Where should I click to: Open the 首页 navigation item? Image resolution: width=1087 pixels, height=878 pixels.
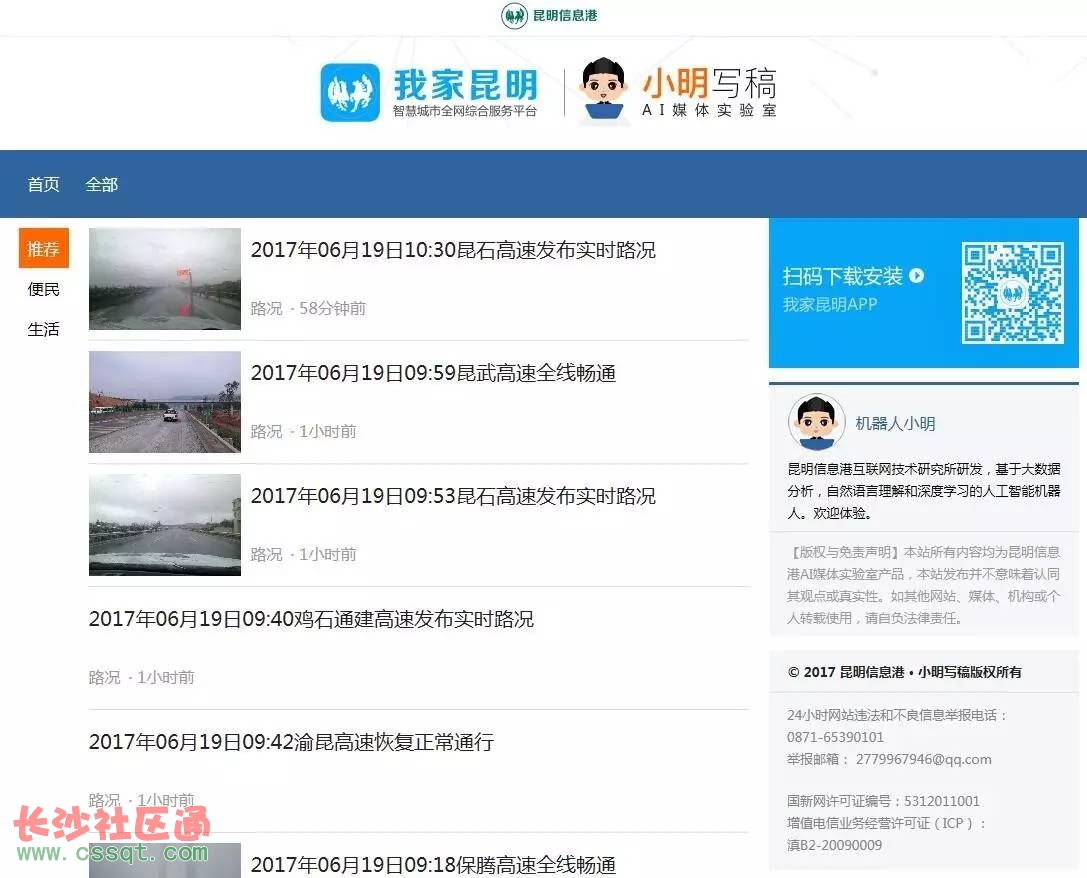tap(43, 184)
